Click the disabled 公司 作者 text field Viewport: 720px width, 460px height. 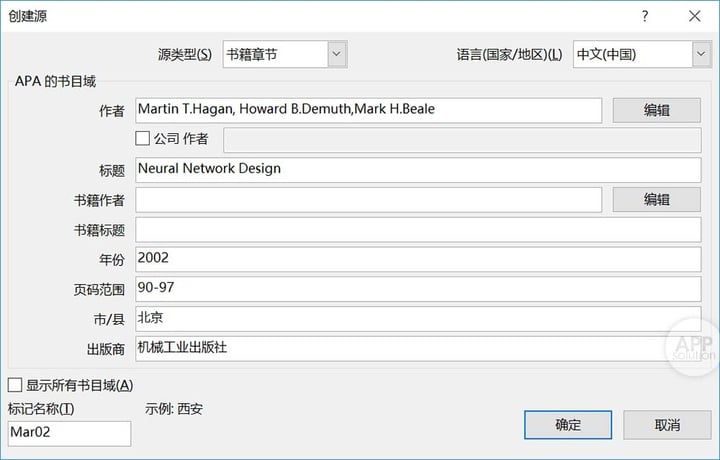pyautogui.click(x=462, y=140)
